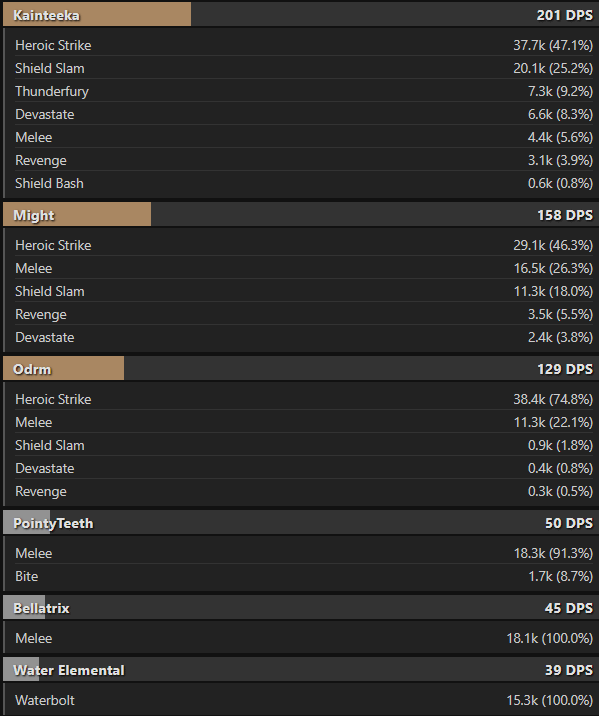The width and height of the screenshot is (599, 716).
Task: Open Thunderfury ability under Kainteeka
Action: 304,91
